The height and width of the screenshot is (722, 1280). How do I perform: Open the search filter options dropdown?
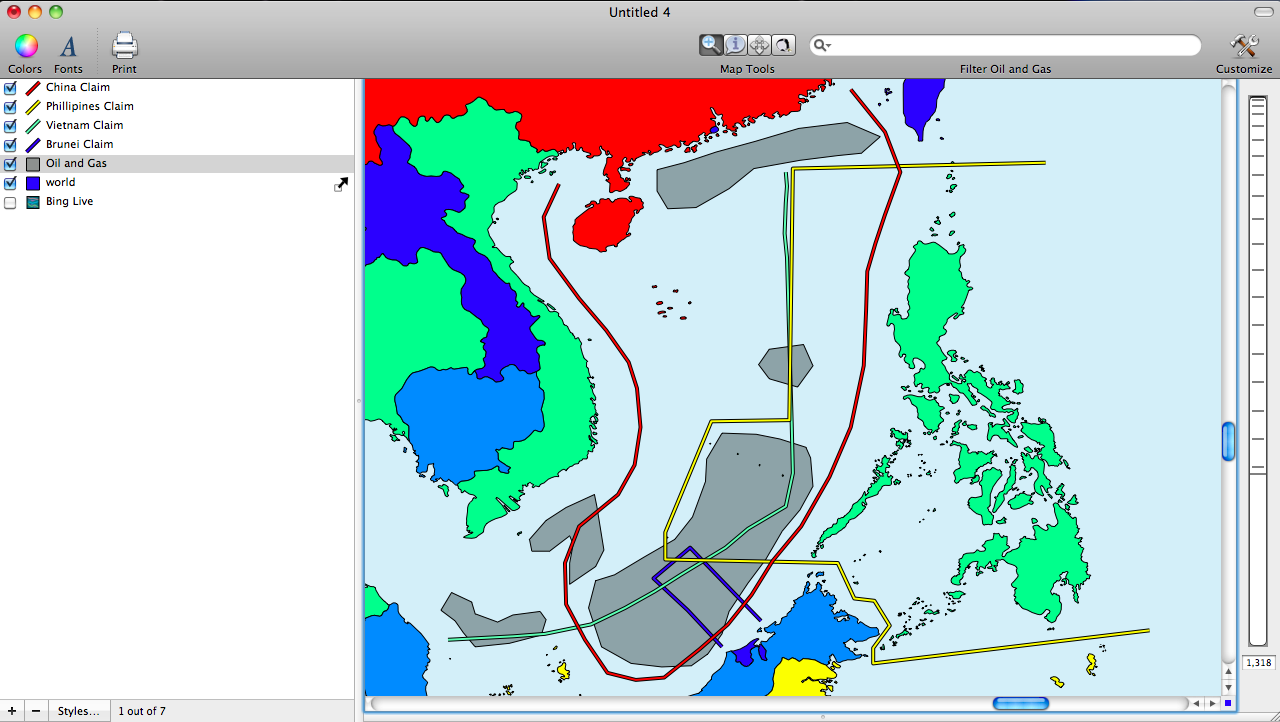[x=822, y=46]
